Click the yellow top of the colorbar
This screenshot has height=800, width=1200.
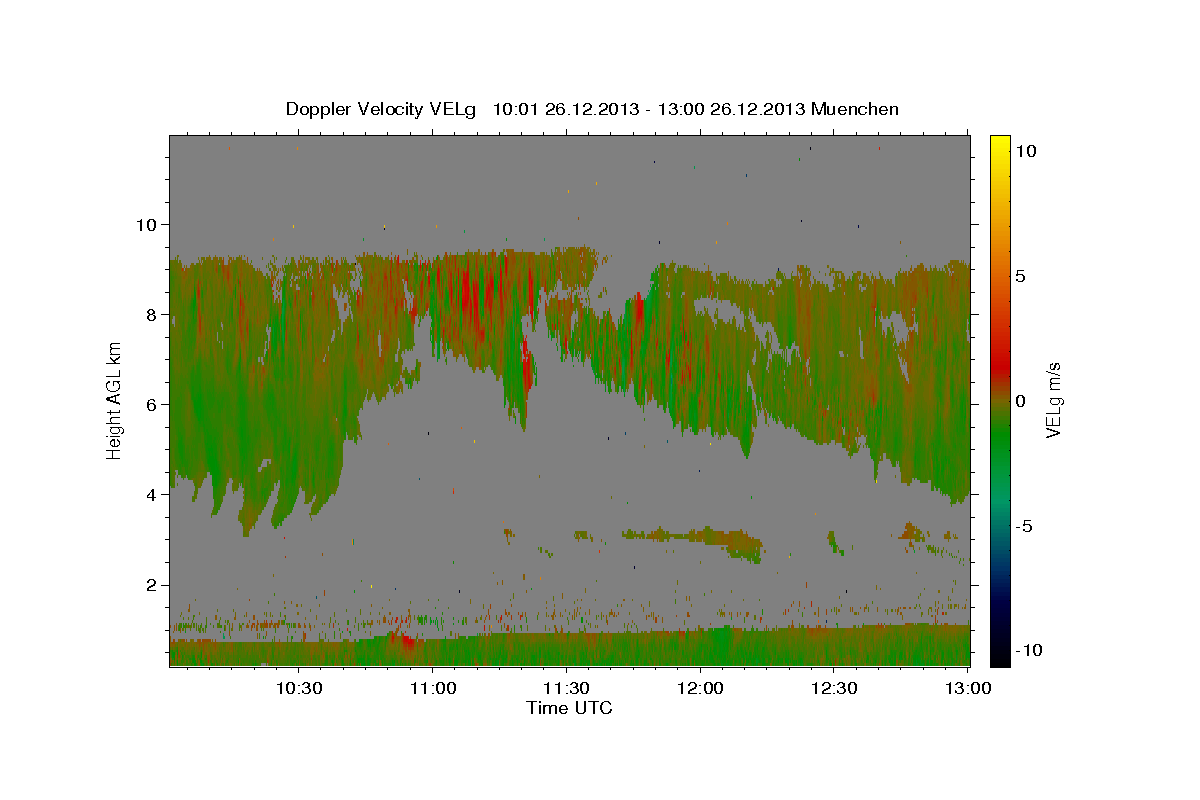pyautogui.click(x=999, y=142)
